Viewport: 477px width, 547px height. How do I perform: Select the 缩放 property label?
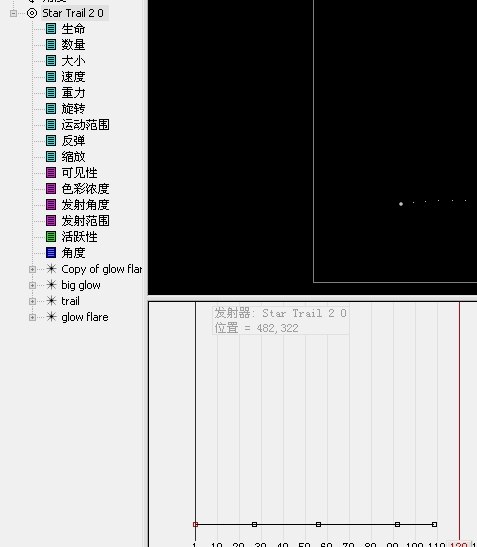point(73,157)
